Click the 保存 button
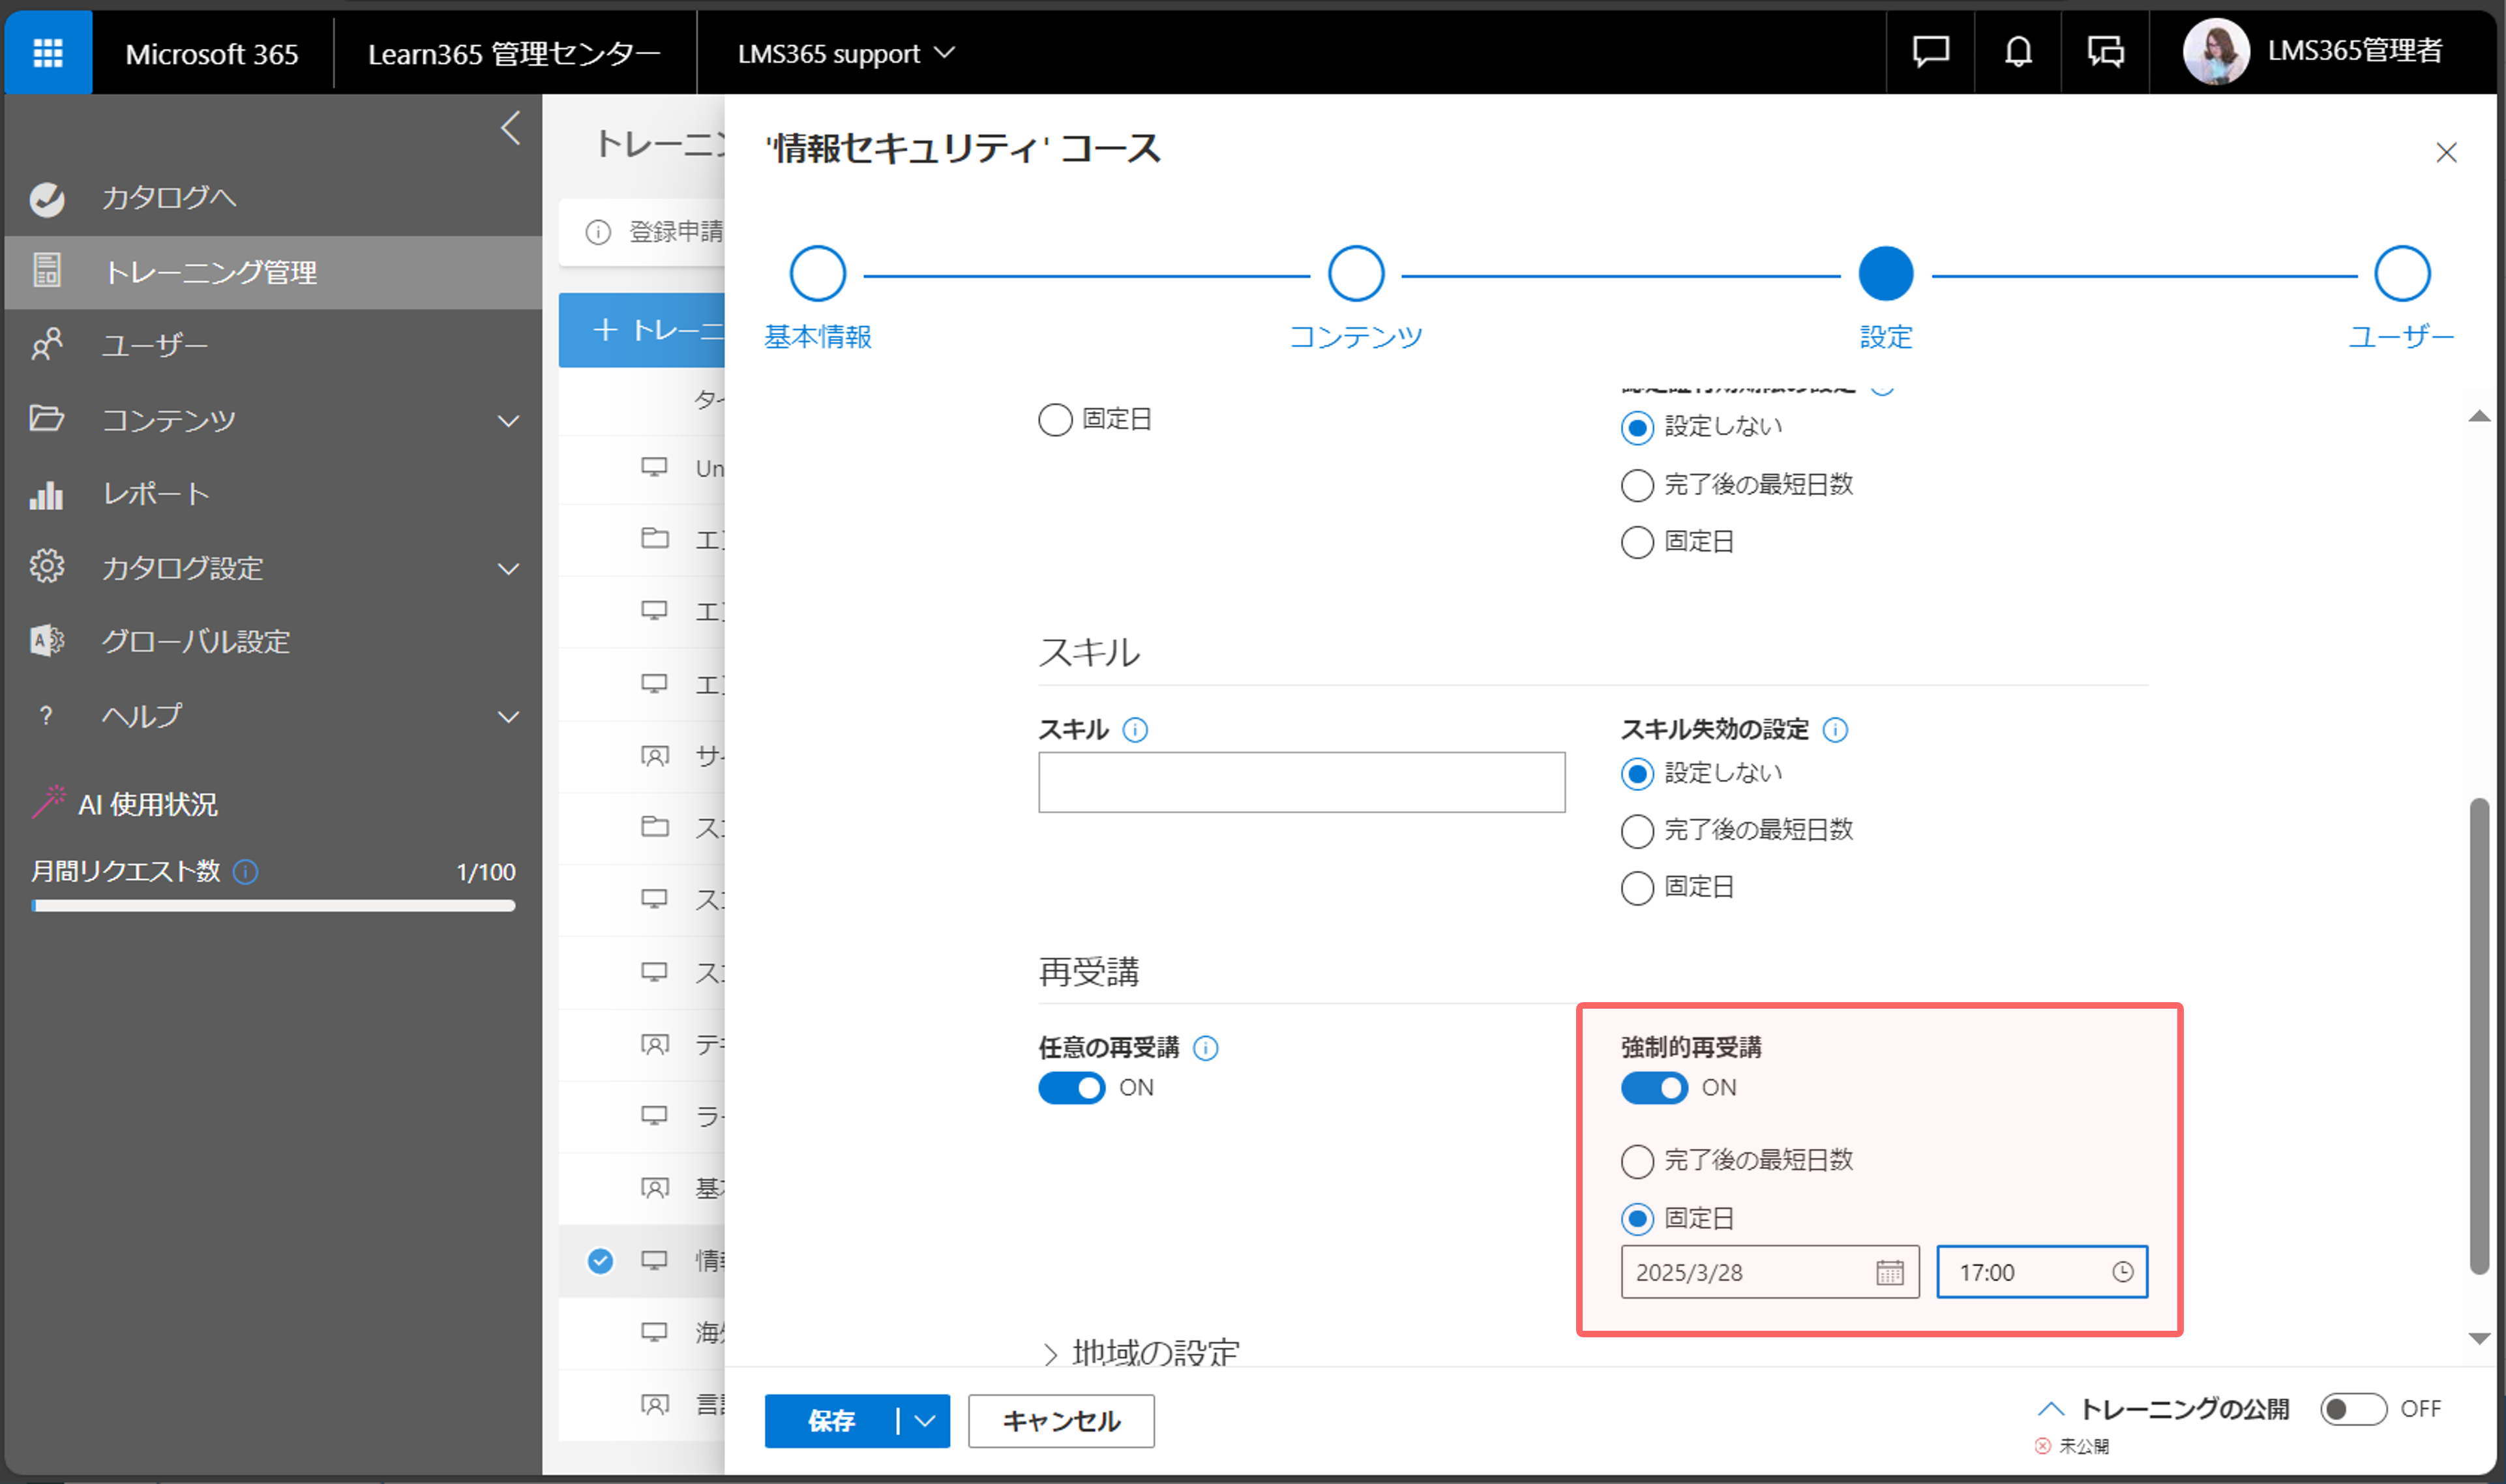Image resolution: width=2506 pixels, height=1484 pixels. 832,1421
